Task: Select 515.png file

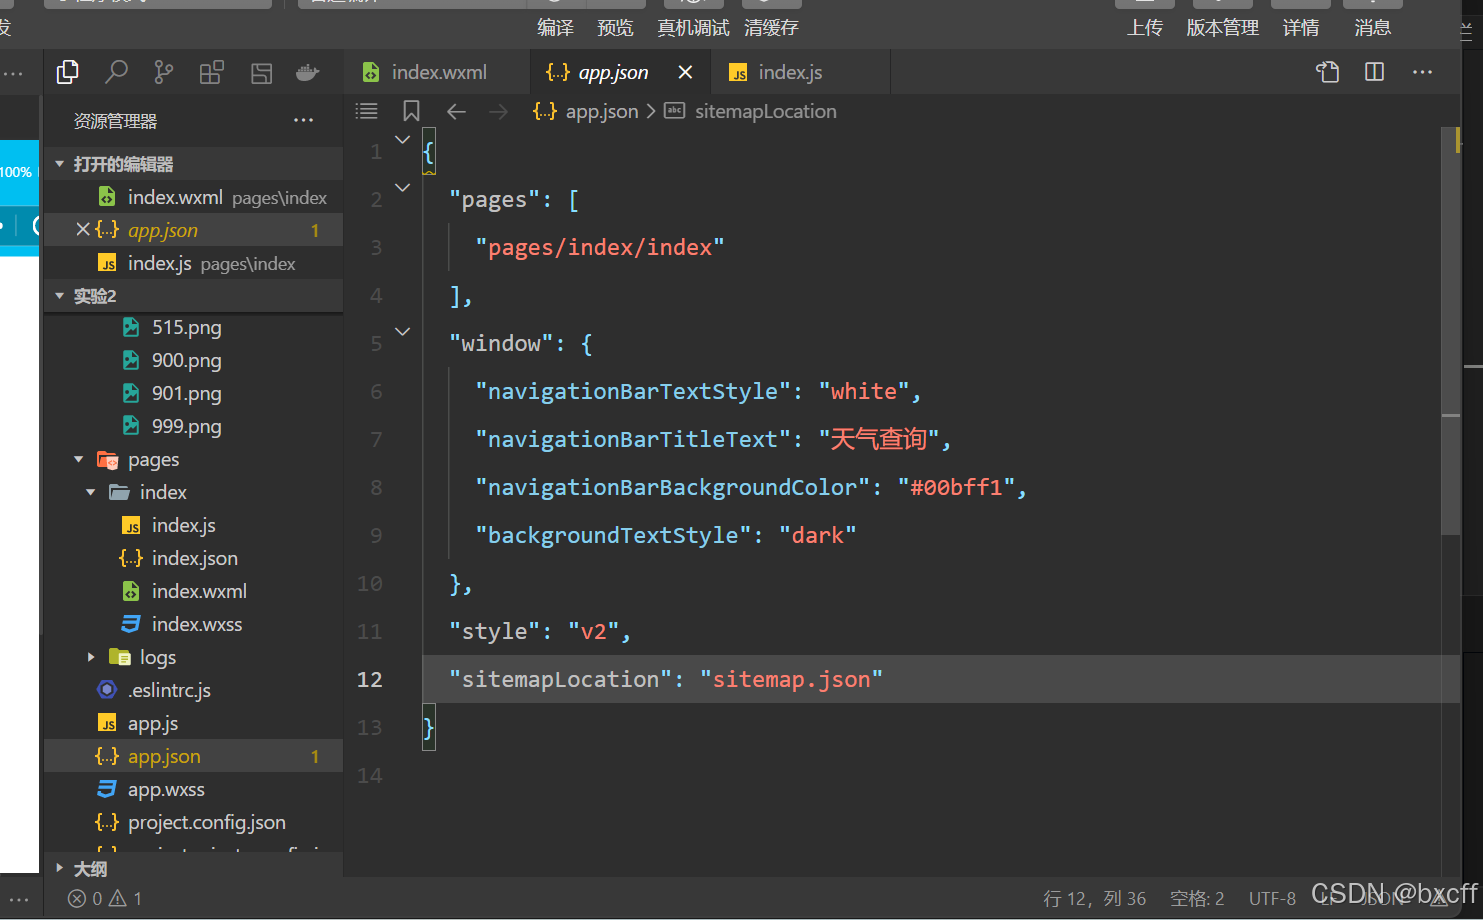Action: (x=193, y=327)
